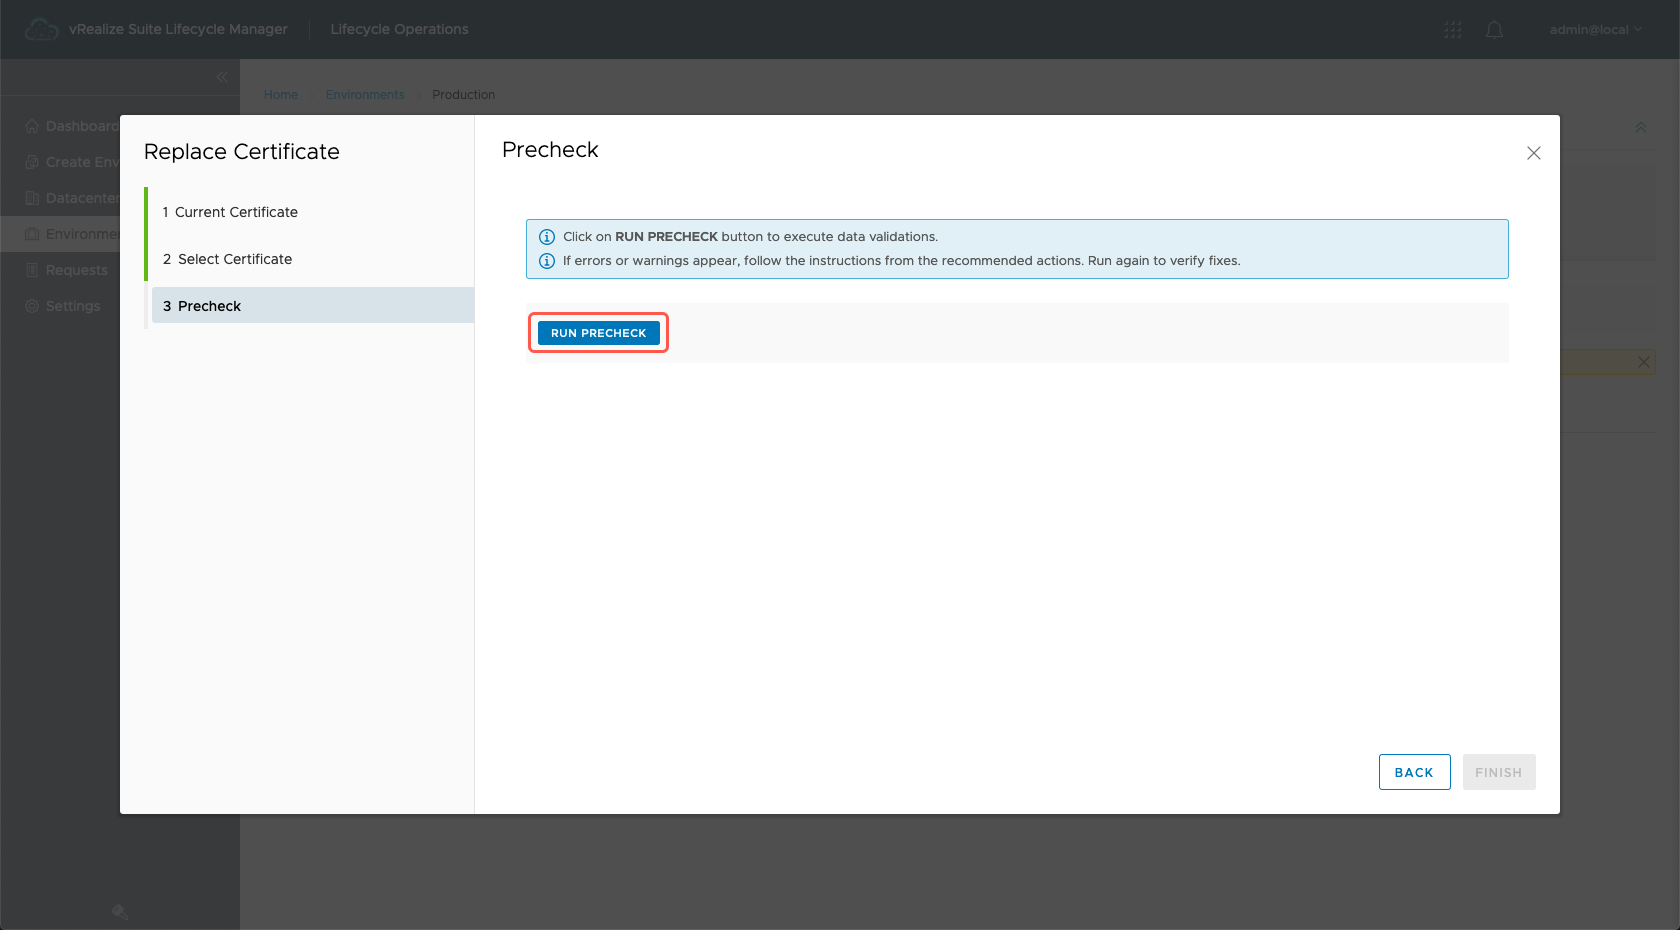Collapse the sidebar with double-chevron arrow
Image resolution: width=1680 pixels, height=930 pixels.
[x=222, y=77]
